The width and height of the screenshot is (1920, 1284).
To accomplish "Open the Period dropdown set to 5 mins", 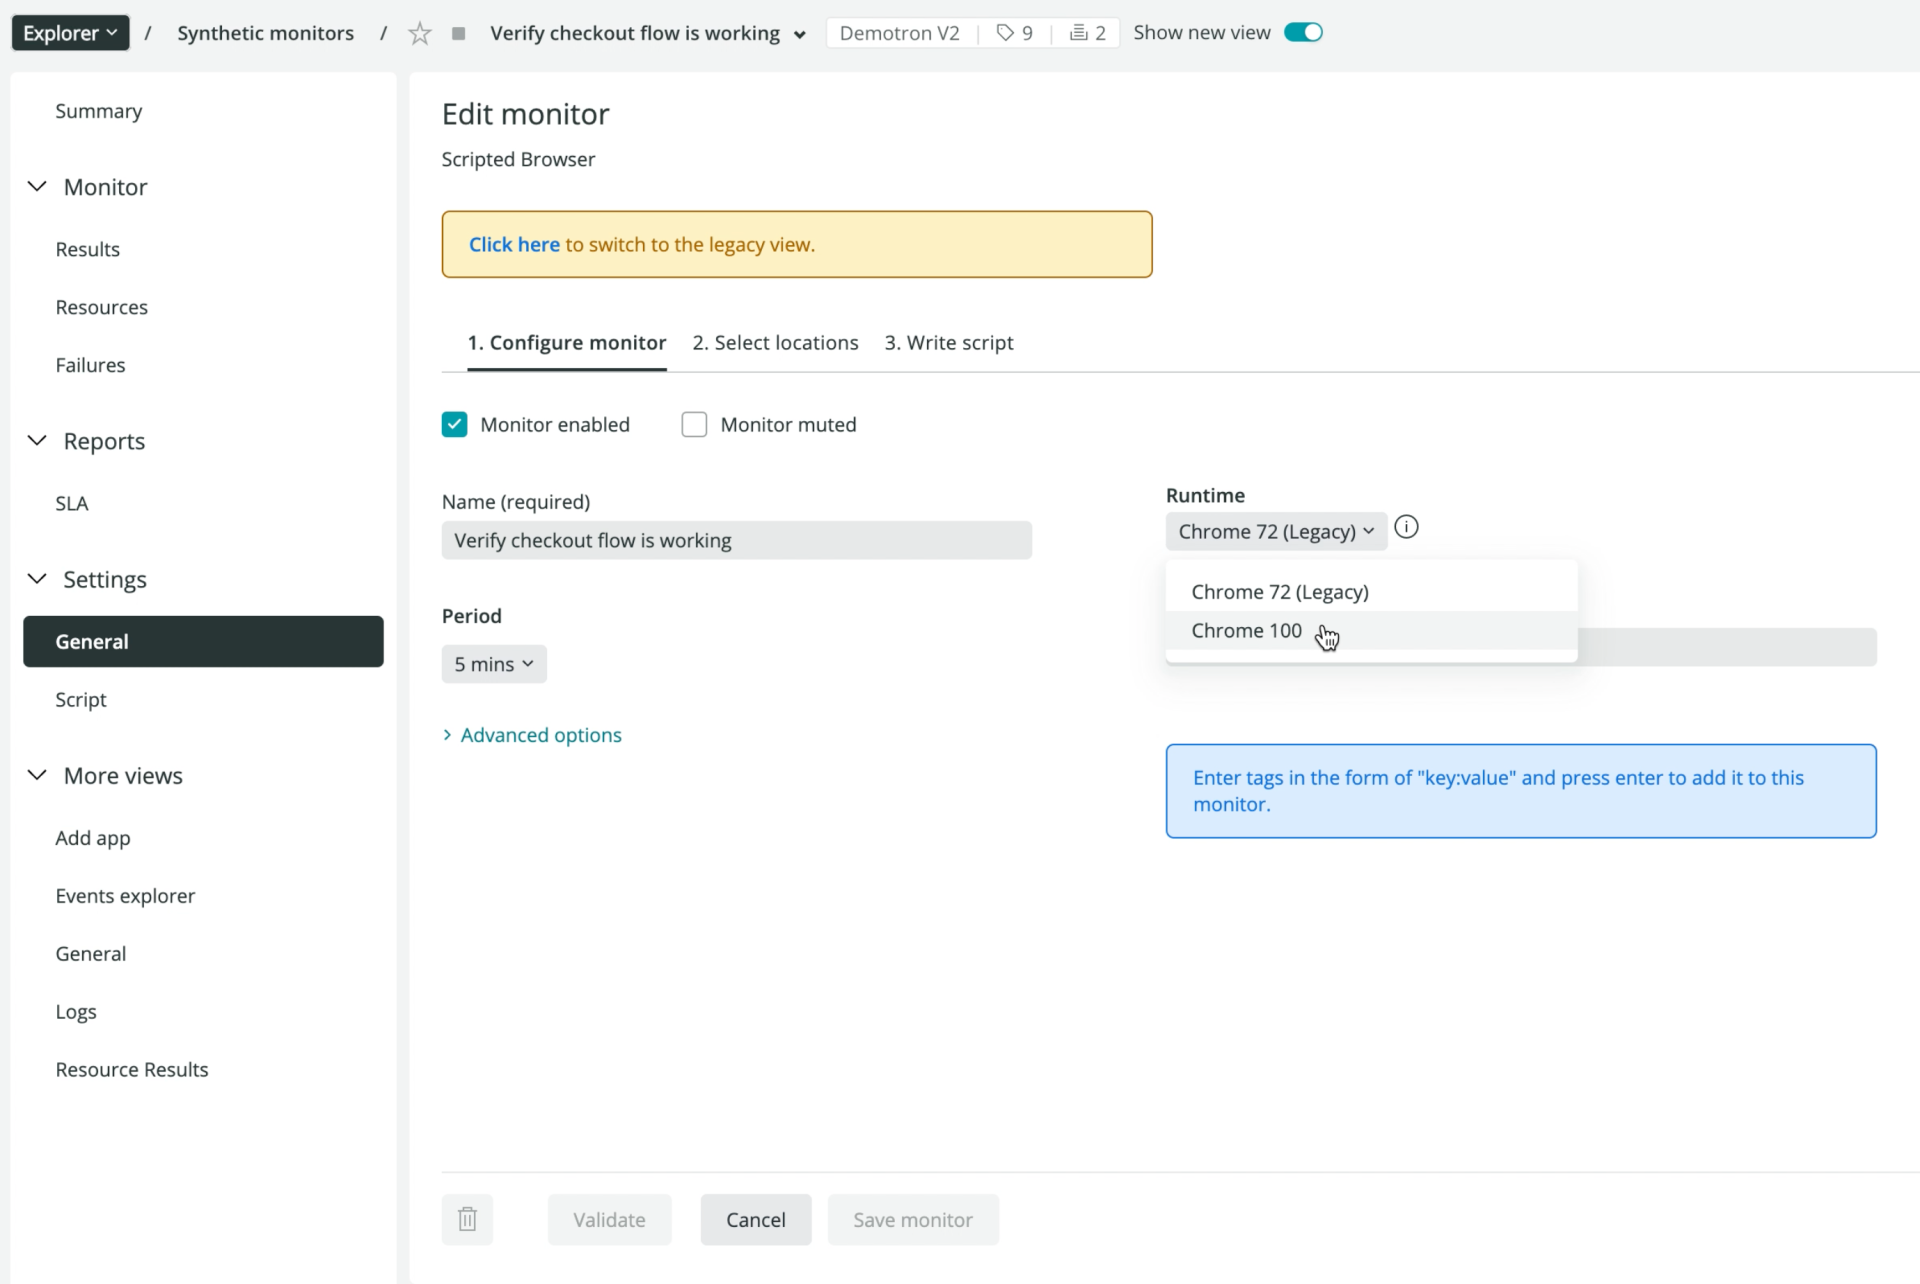I will 493,663.
